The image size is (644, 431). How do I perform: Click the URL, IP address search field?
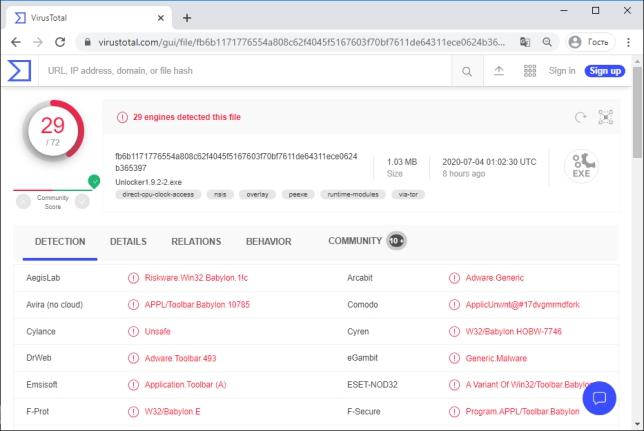pyautogui.click(x=245, y=71)
